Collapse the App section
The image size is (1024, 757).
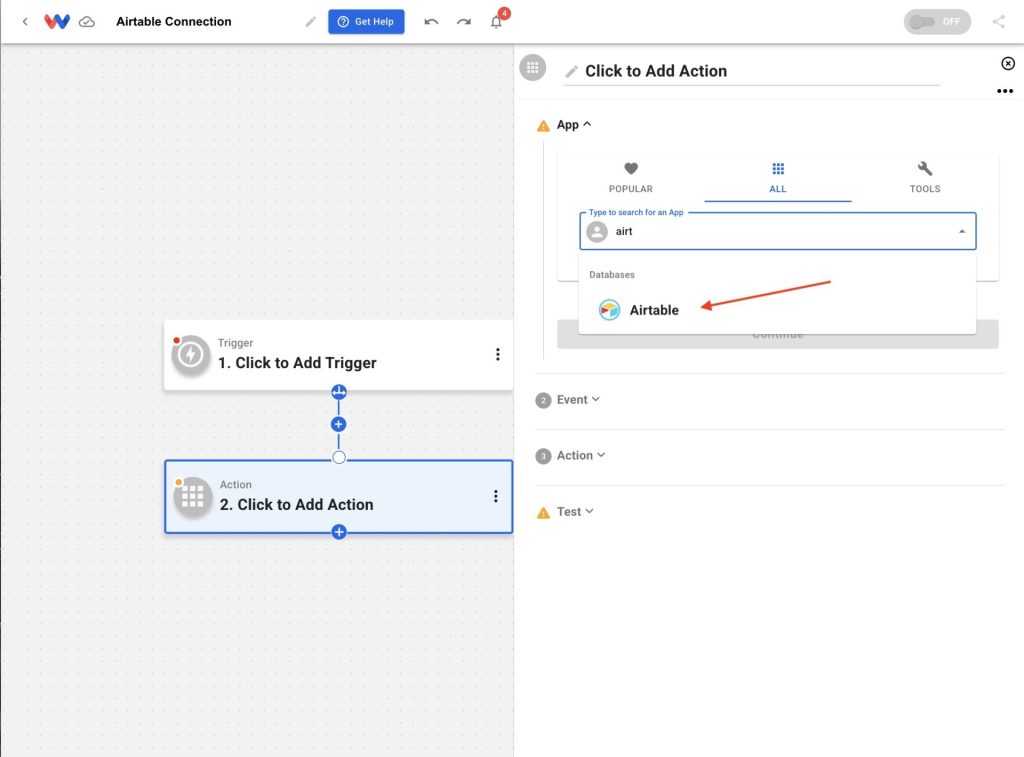coord(574,124)
